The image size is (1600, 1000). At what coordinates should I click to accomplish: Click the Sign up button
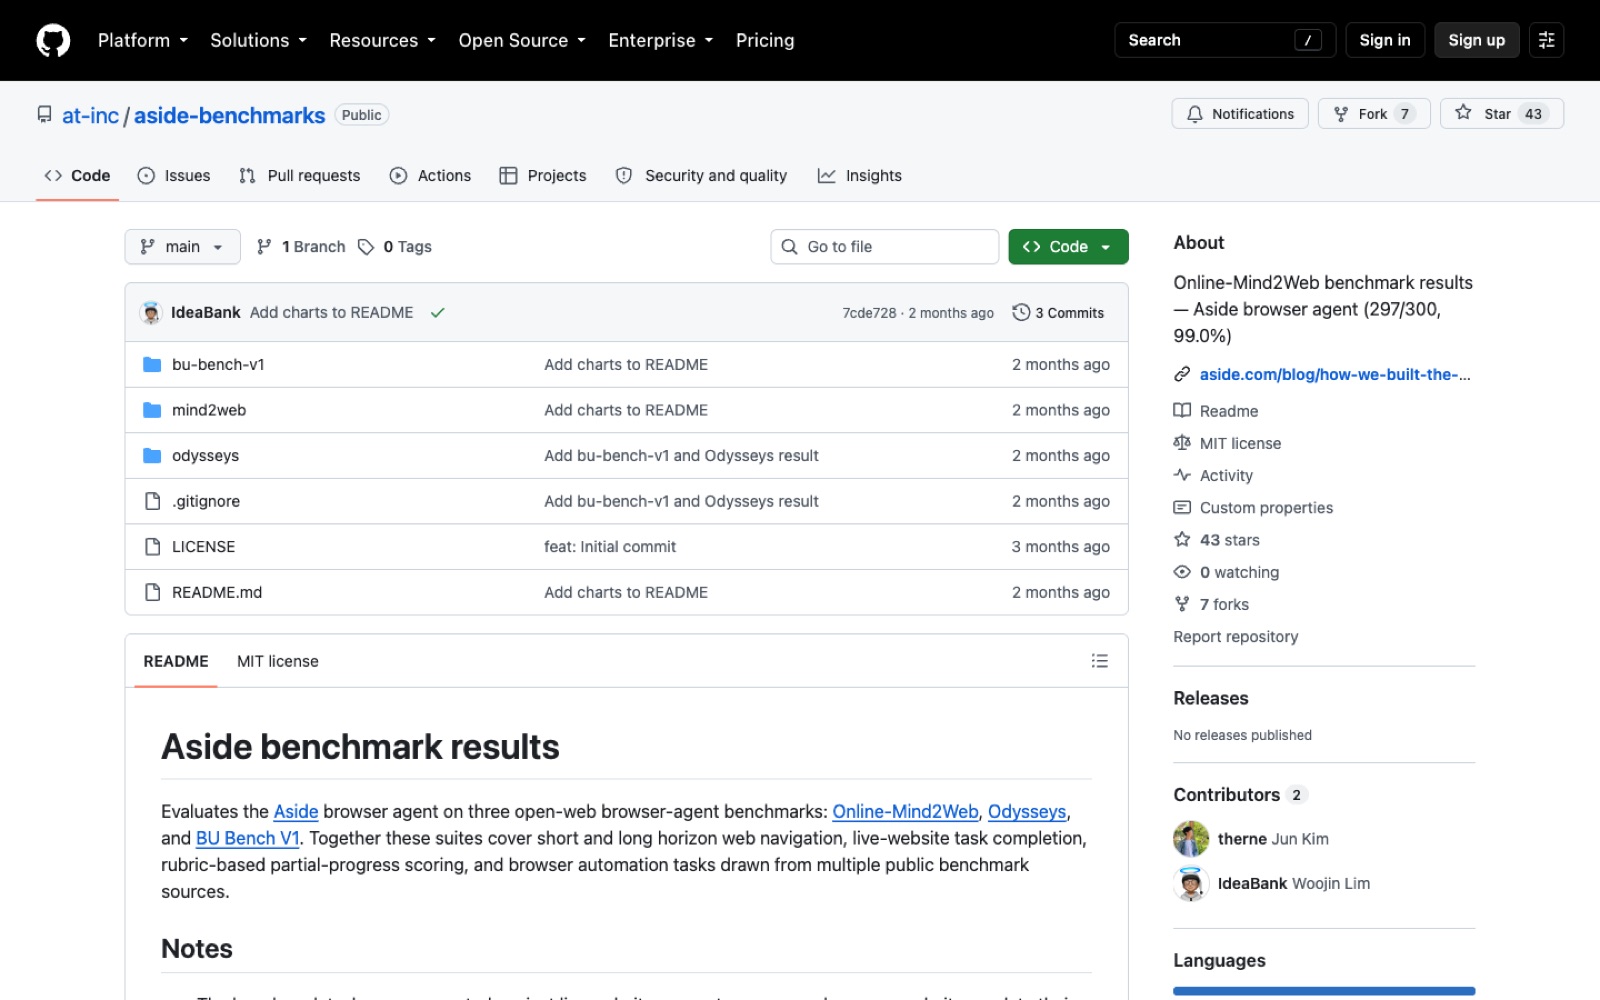click(x=1477, y=40)
